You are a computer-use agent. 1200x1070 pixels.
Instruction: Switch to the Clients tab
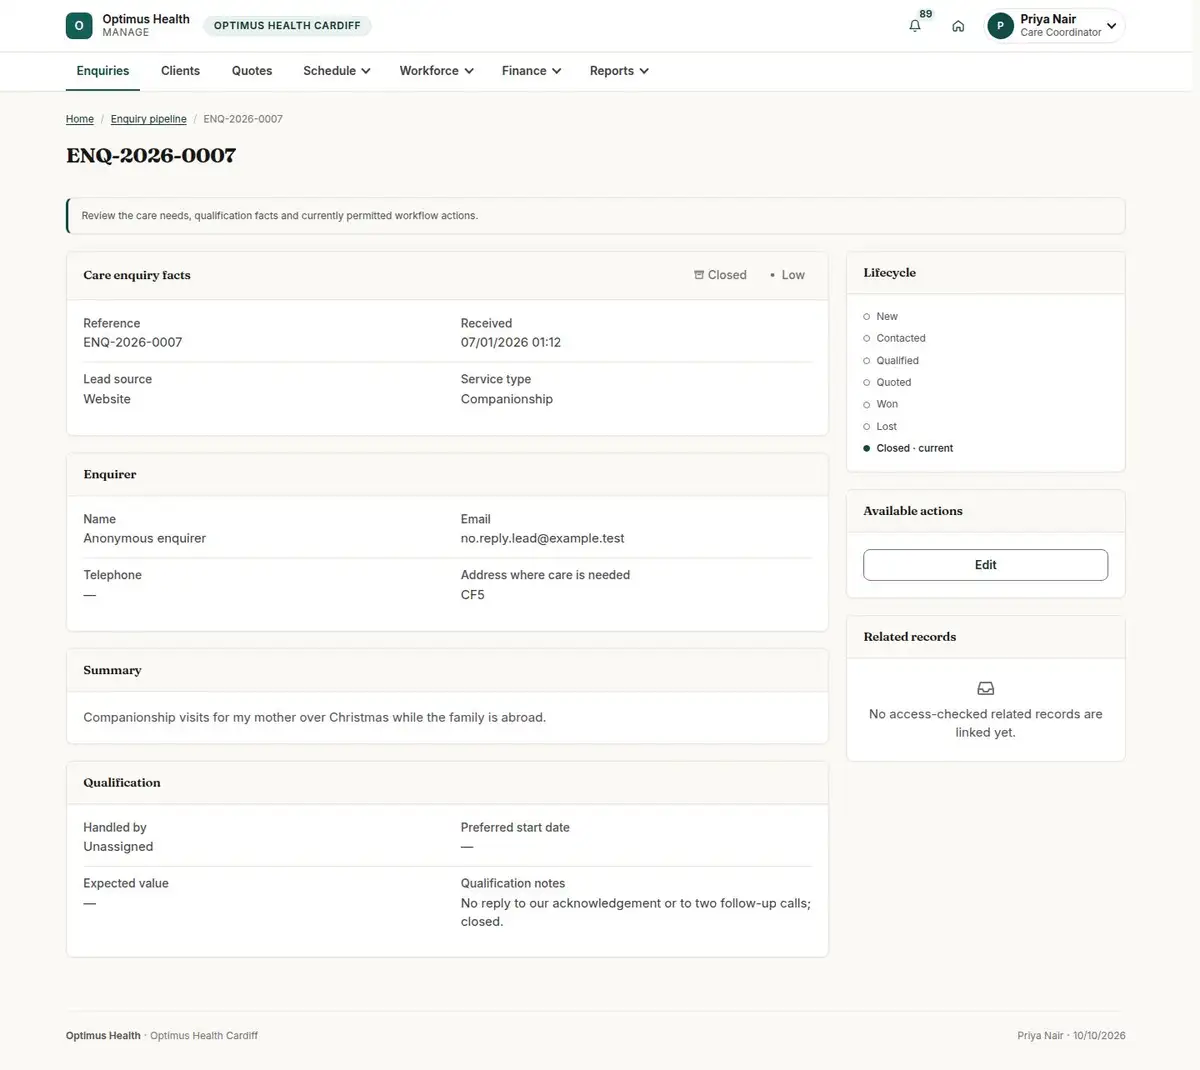[180, 71]
